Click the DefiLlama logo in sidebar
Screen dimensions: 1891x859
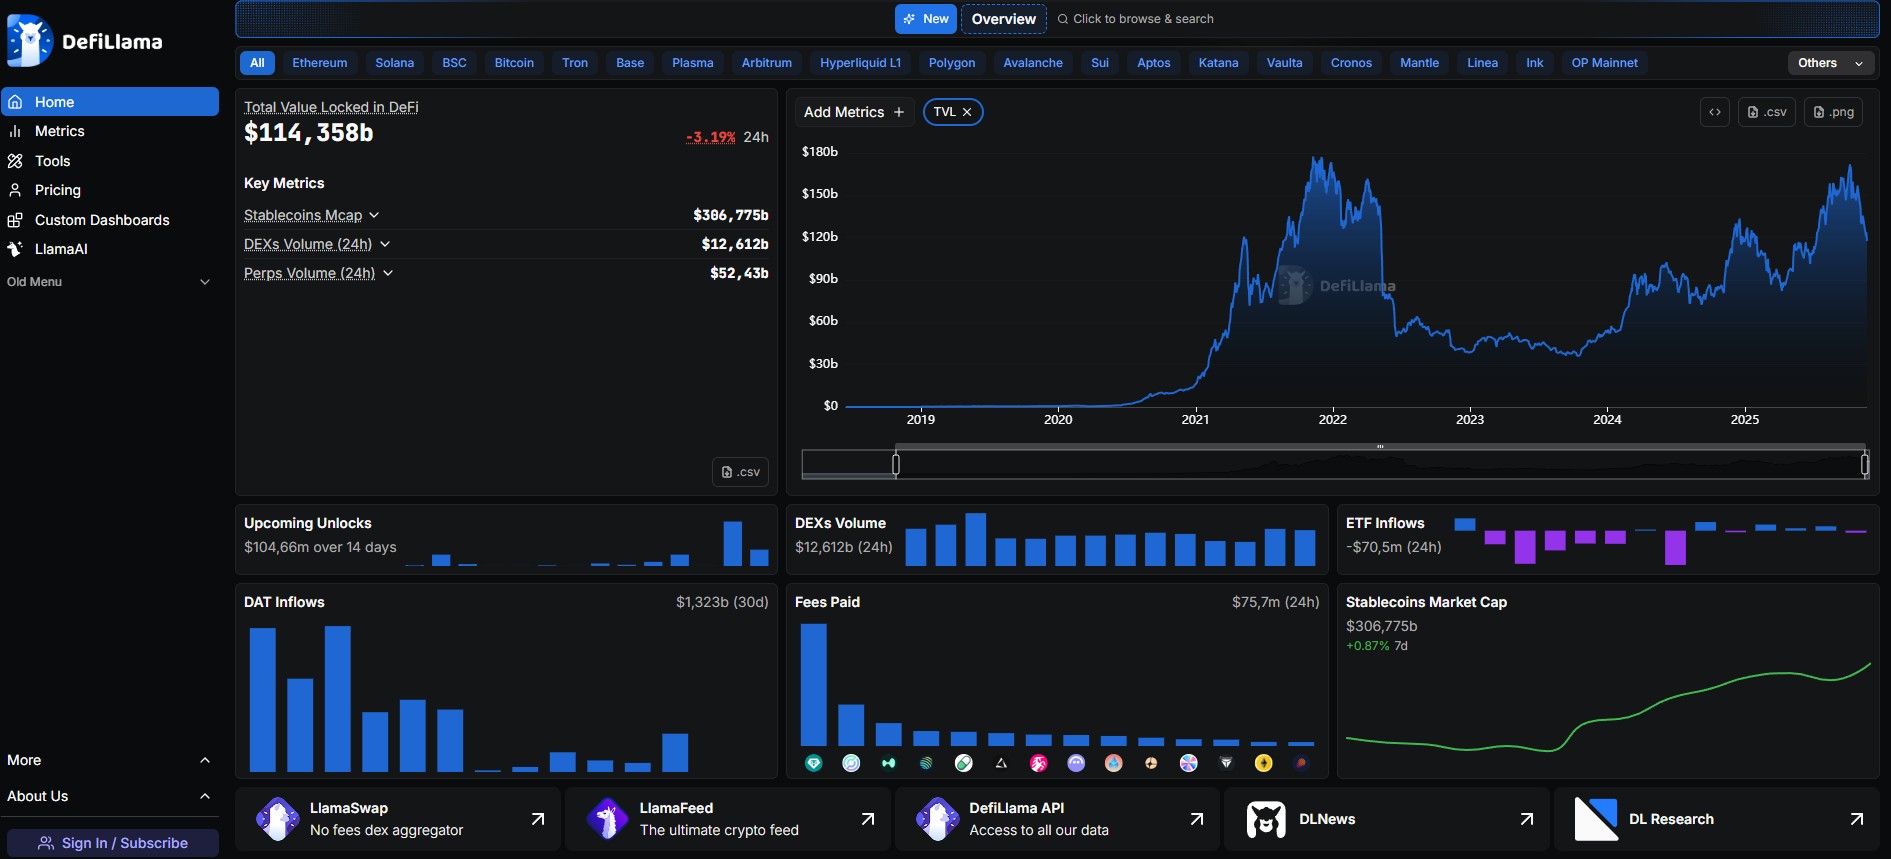[x=85, y=41]
